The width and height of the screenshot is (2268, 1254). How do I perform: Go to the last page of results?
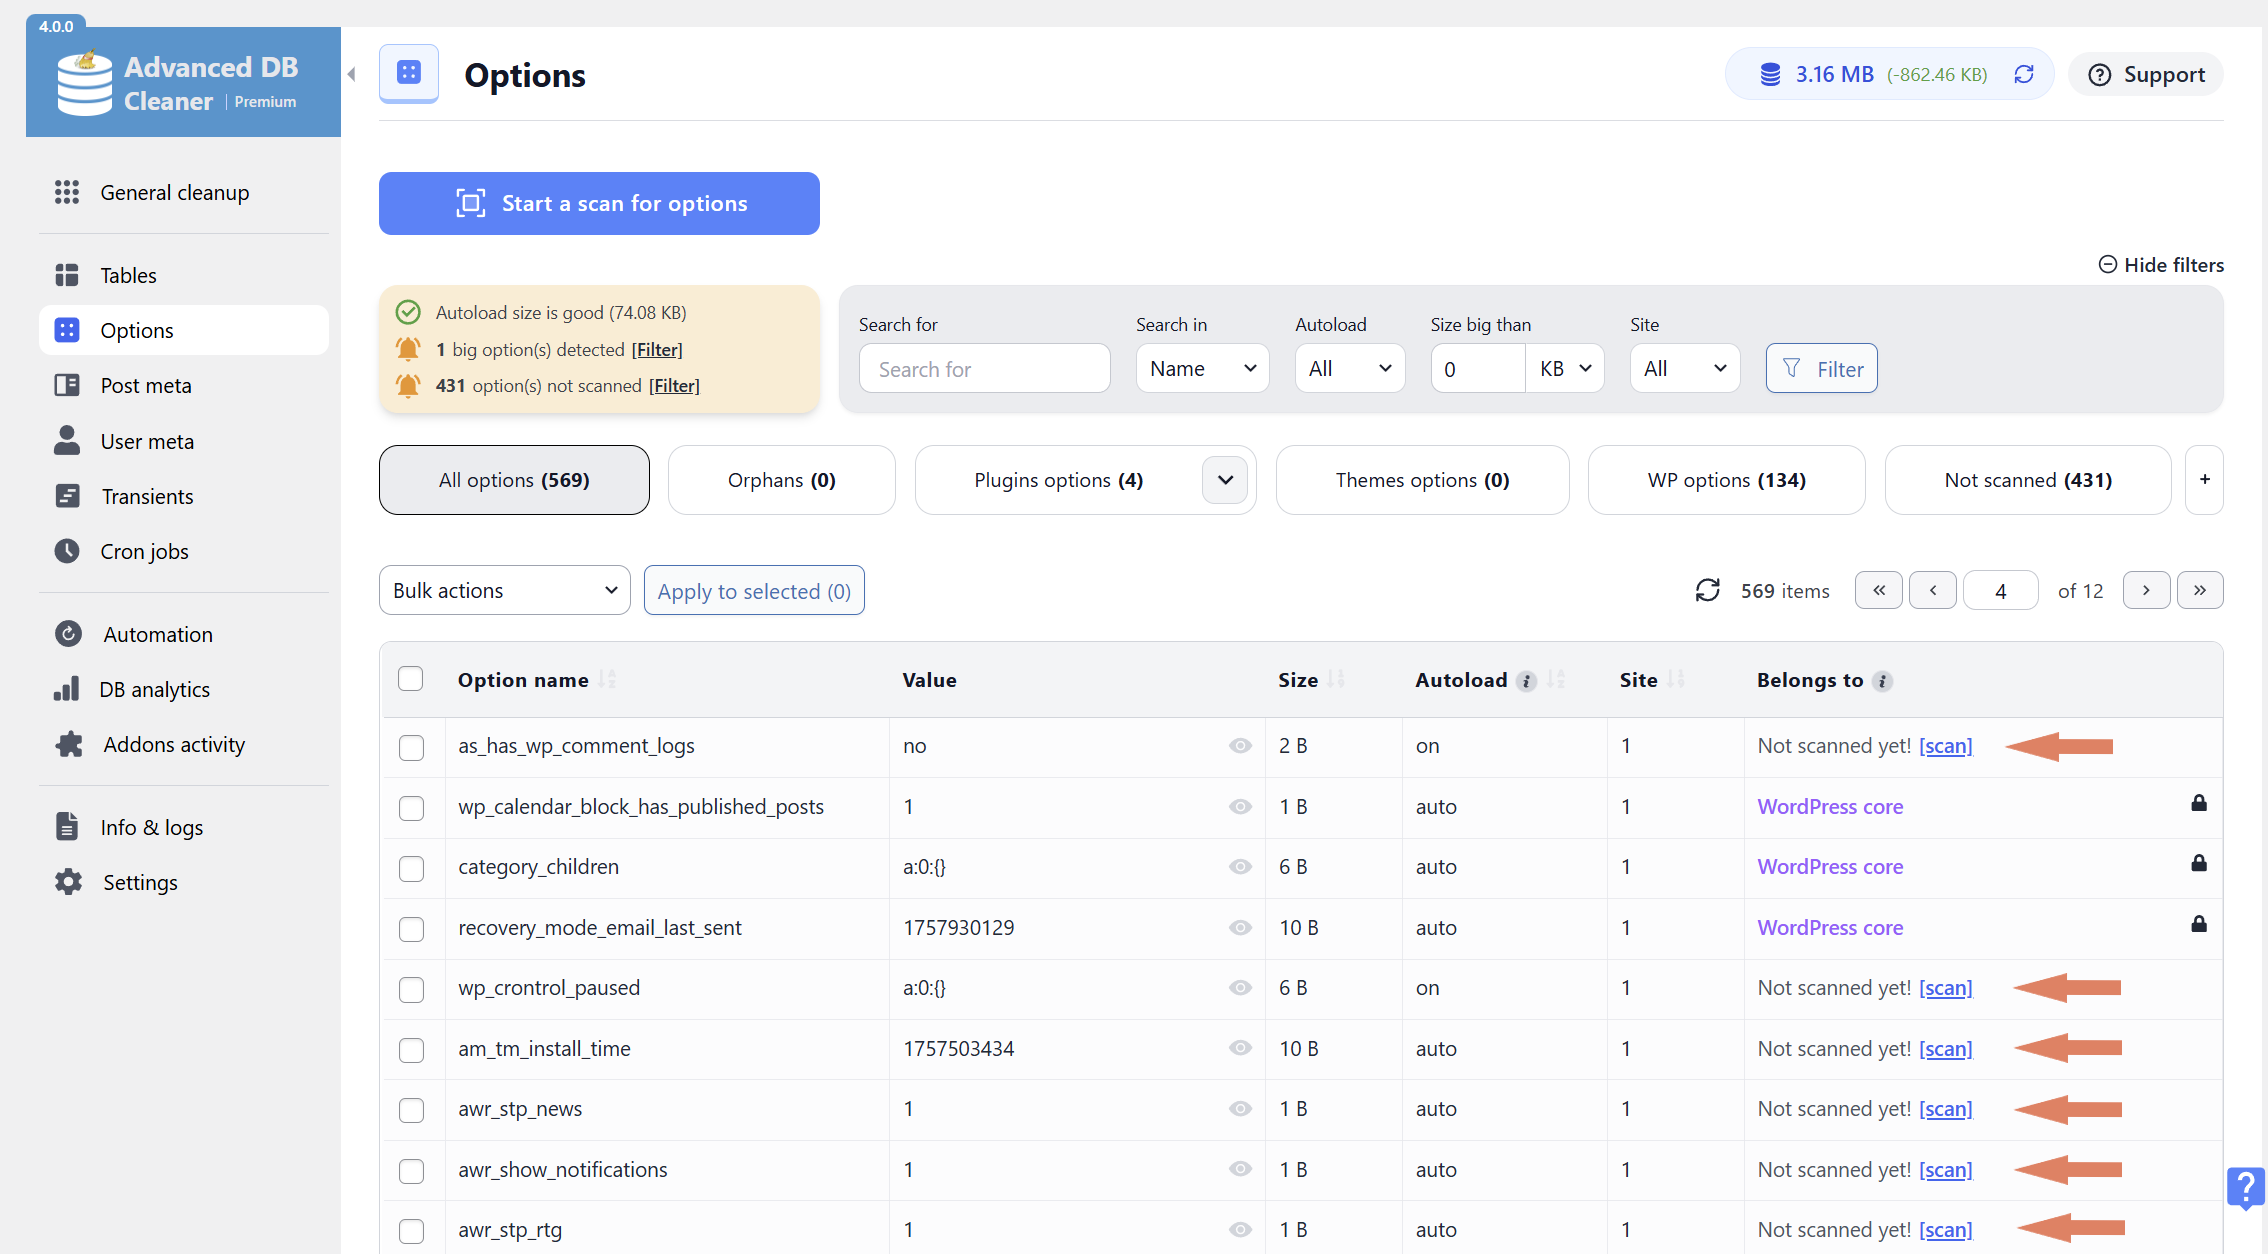2200,591
